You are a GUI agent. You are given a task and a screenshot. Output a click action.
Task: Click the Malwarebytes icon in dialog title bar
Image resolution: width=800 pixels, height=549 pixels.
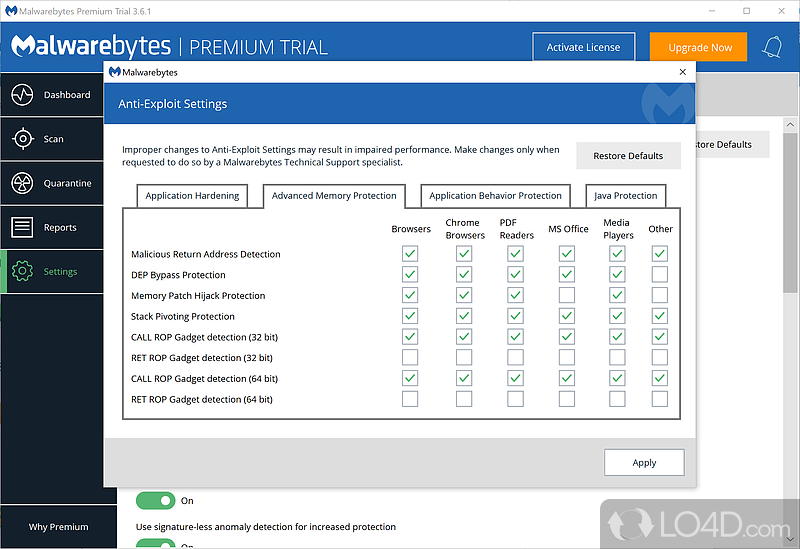[x=116, y=72]
